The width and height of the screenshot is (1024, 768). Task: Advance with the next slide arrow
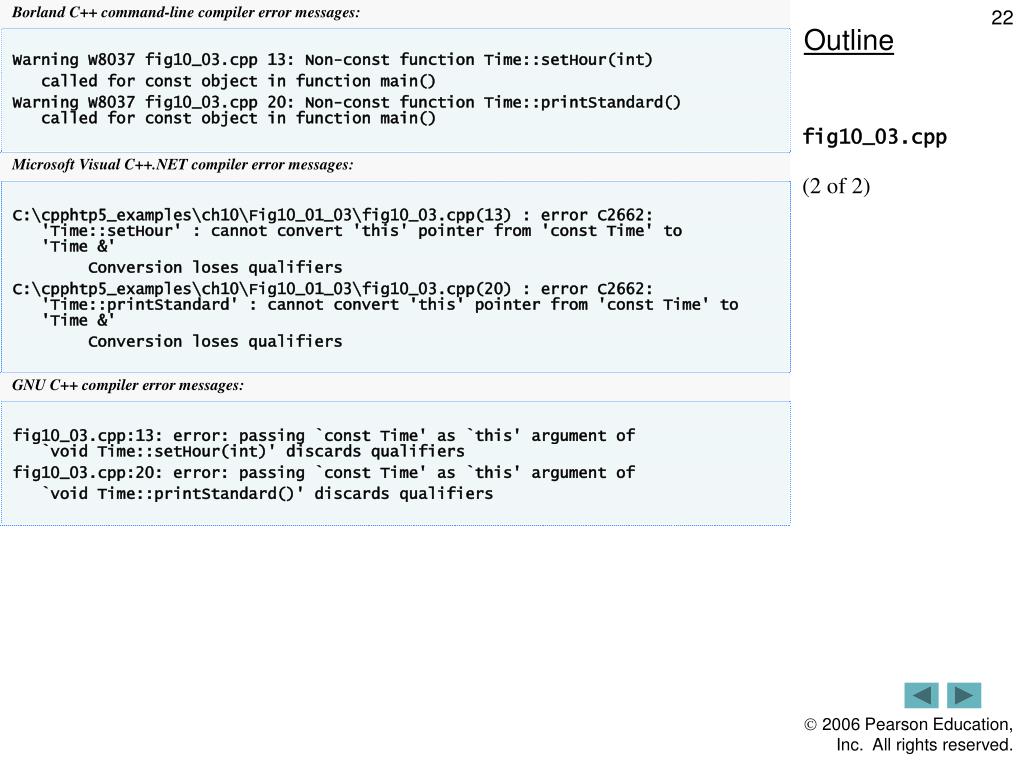964,695
